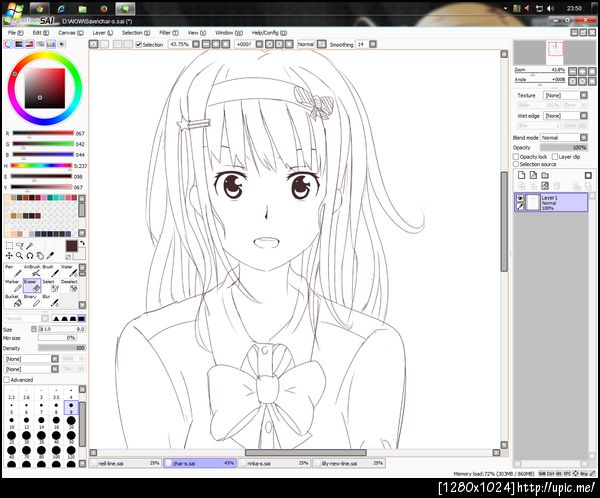Open the Layer menu
This screenshot has height=498, width=600.
click(103, 33)
